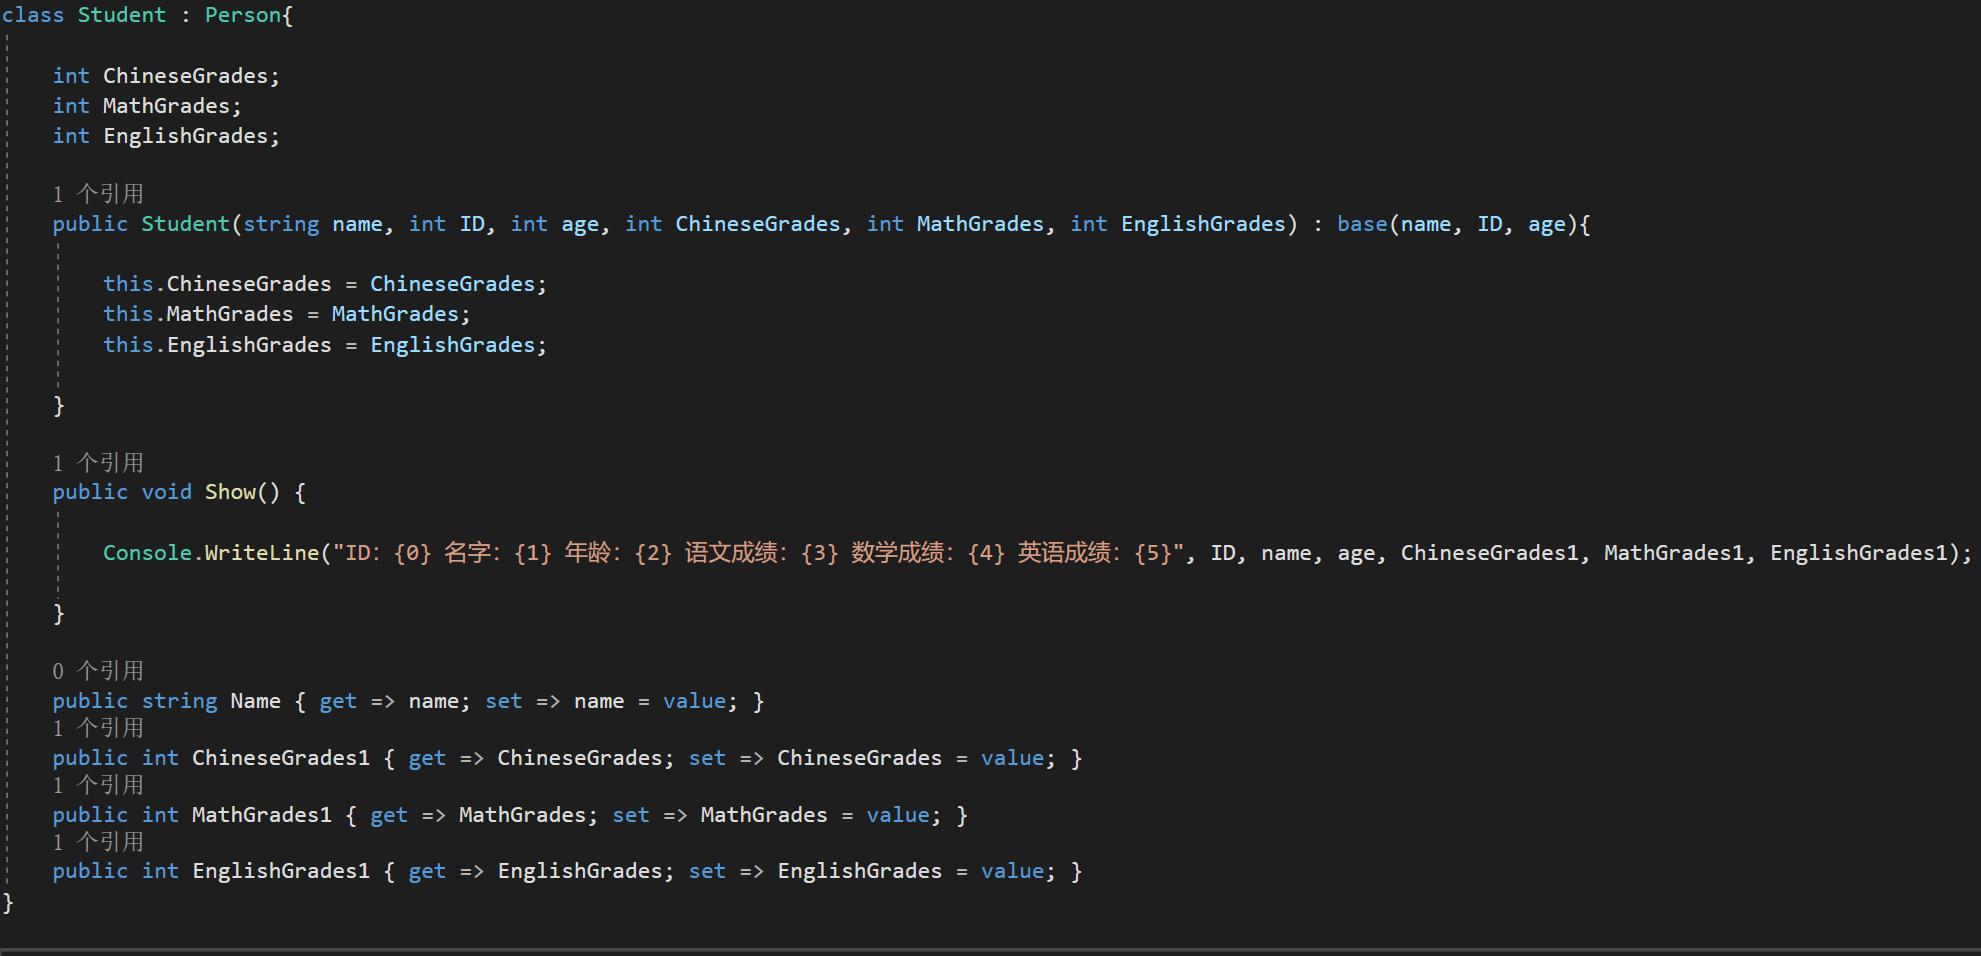
Task: Click the void keyword before Show
Action: (x=166, y=492)
